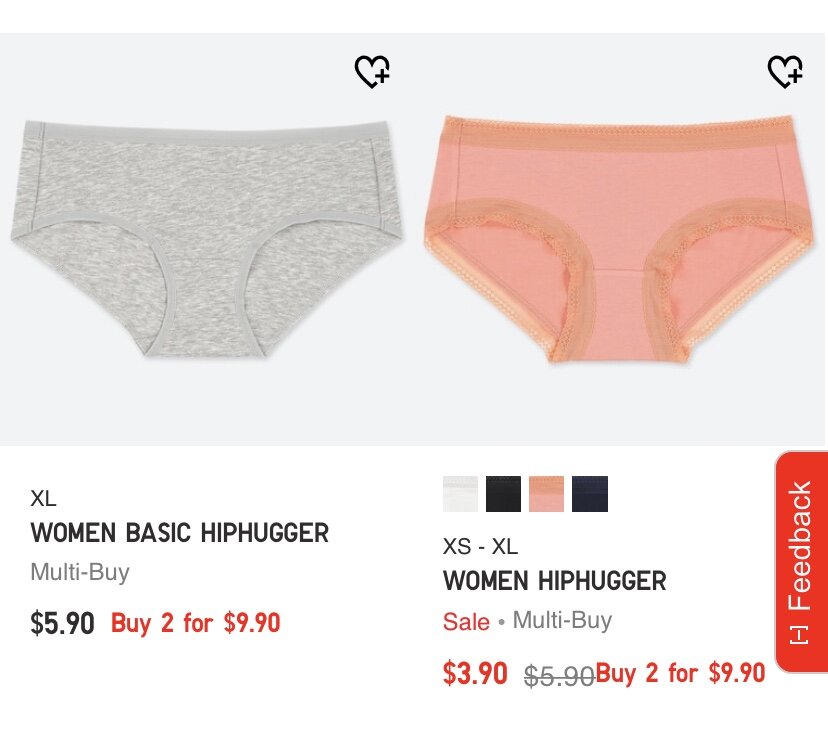Click the $3.90 sale price
828x736 pixels.
coord(475,673)
